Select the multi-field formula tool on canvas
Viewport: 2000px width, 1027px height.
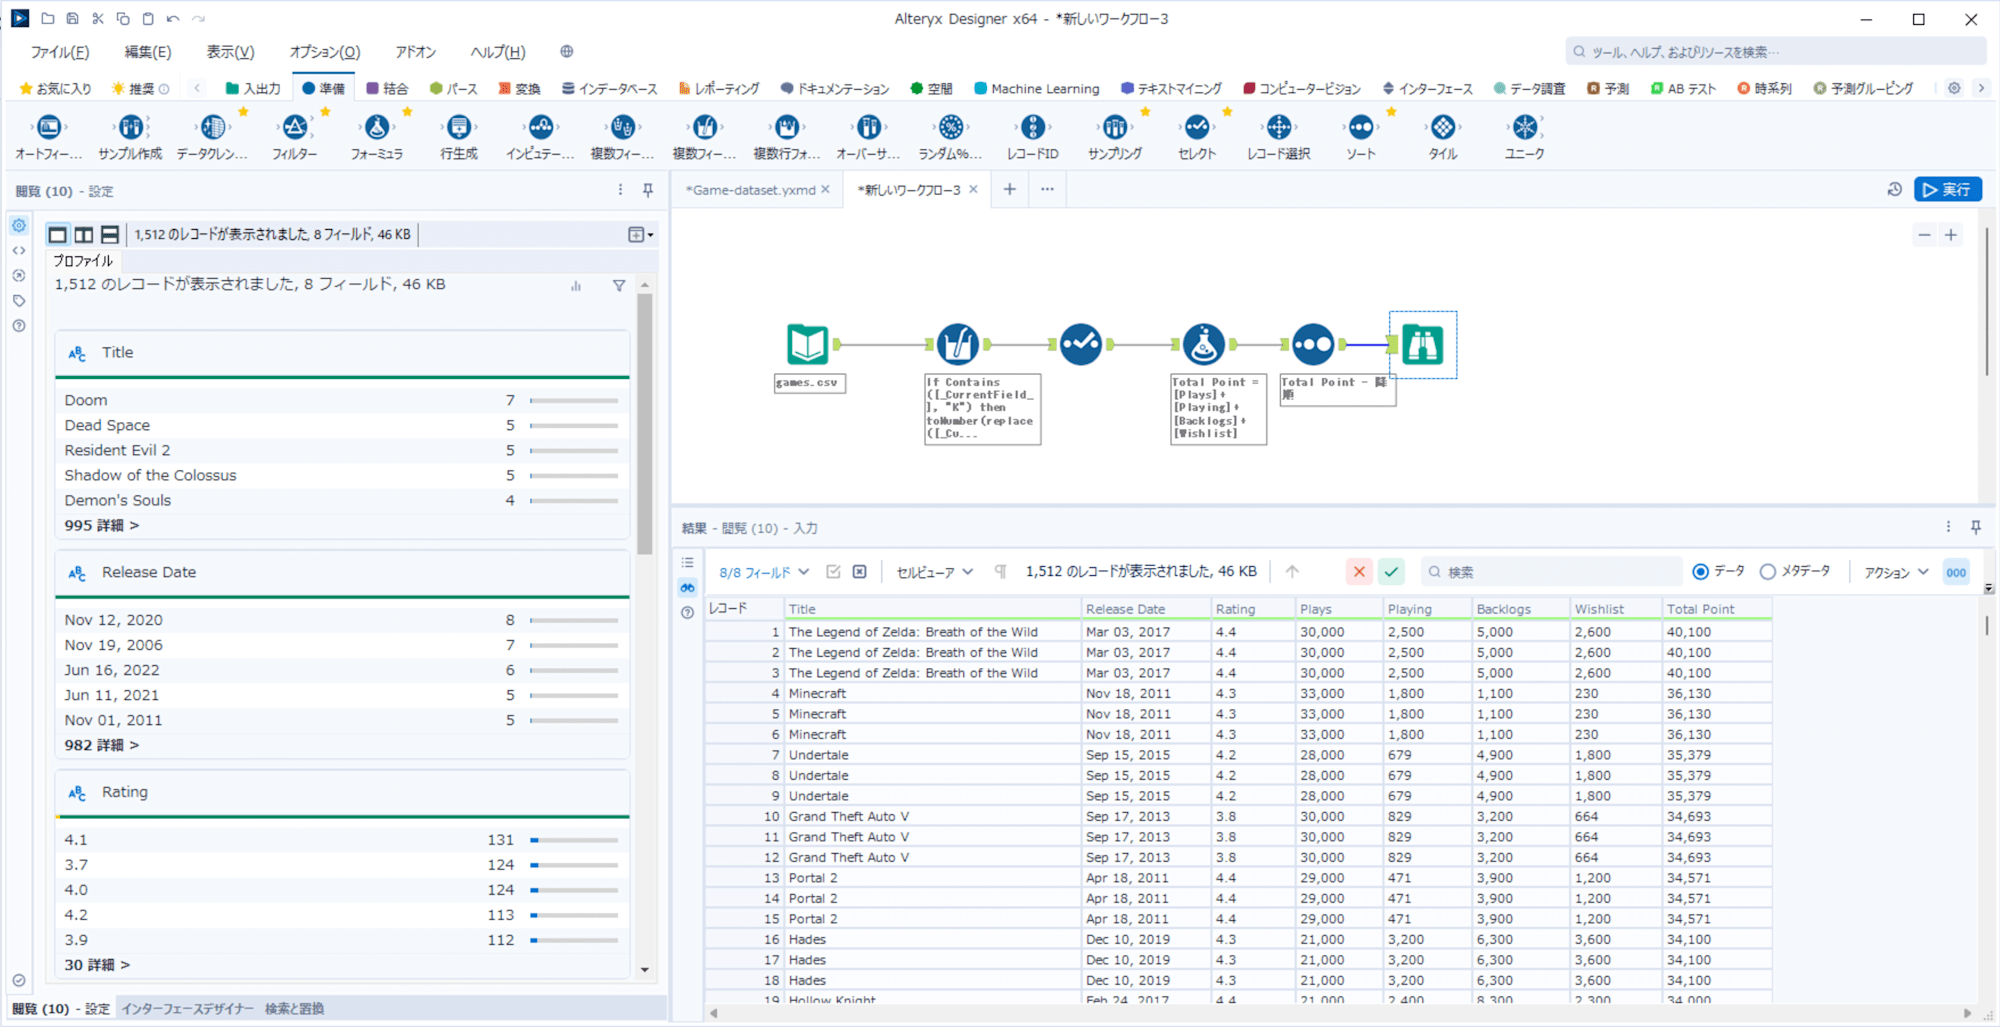(957, 345)
